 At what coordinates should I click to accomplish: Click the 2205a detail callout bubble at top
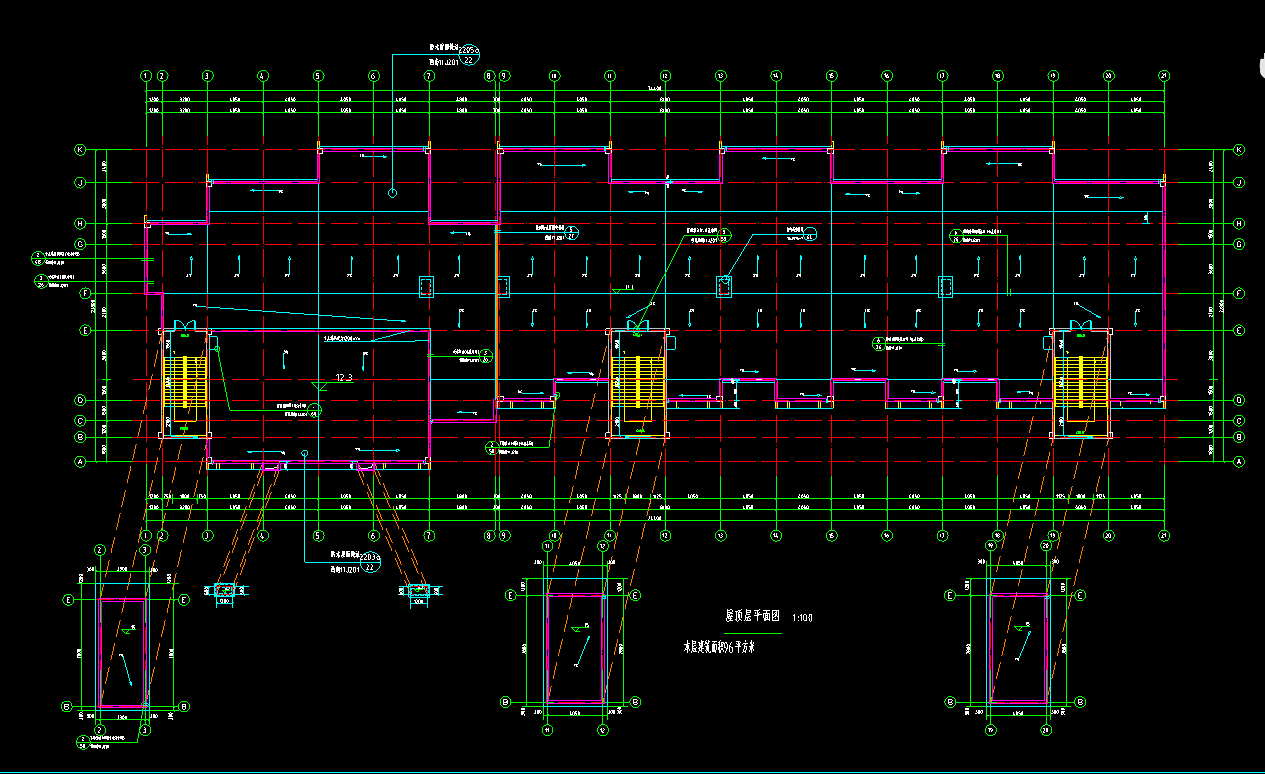[x=468, y=55]
